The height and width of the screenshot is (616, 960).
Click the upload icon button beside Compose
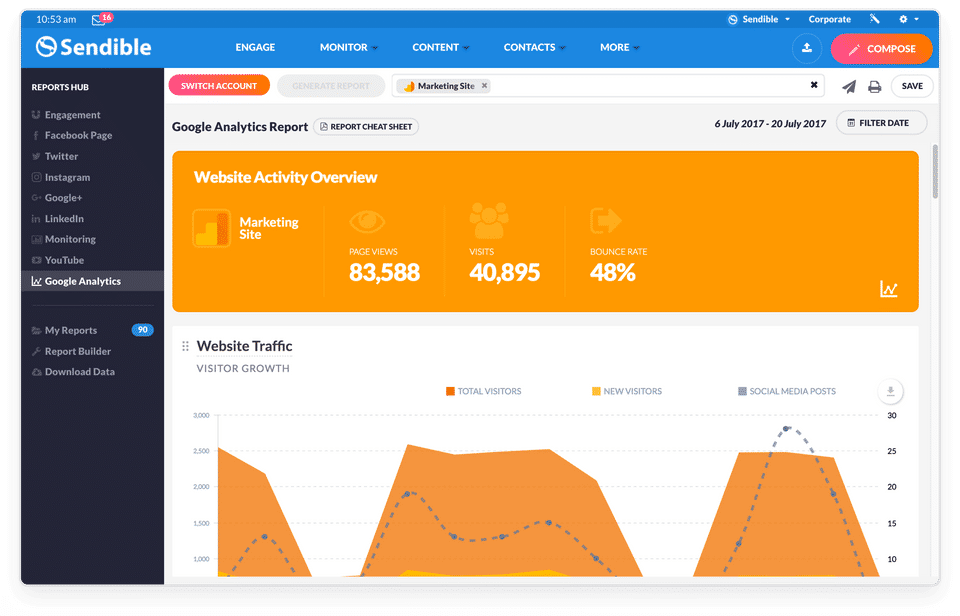point(806,48)
